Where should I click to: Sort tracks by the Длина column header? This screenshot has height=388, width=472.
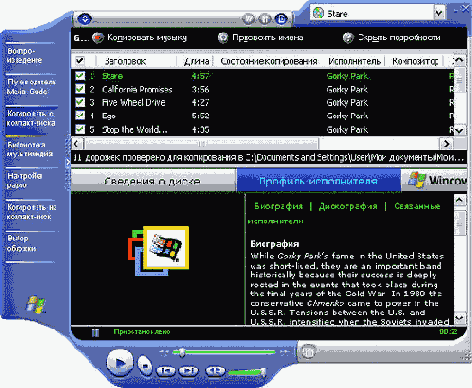pyautogui.click(x=195, y=61)
